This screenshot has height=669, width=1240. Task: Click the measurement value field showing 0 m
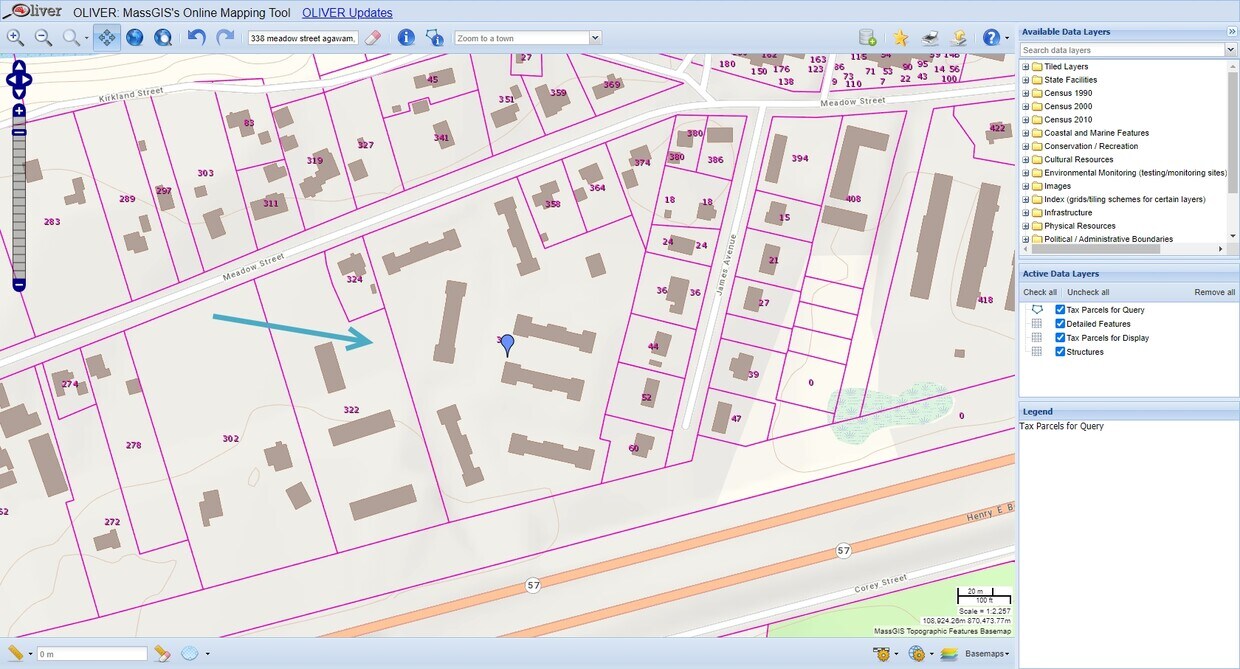(92, 654)
